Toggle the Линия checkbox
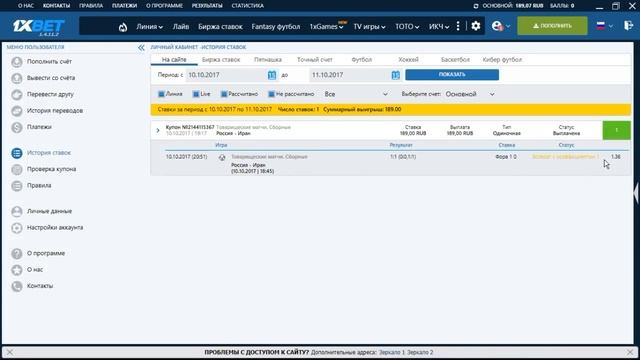Image resolution: width=640 pixels, height=360 pixels. pos(161,94)
